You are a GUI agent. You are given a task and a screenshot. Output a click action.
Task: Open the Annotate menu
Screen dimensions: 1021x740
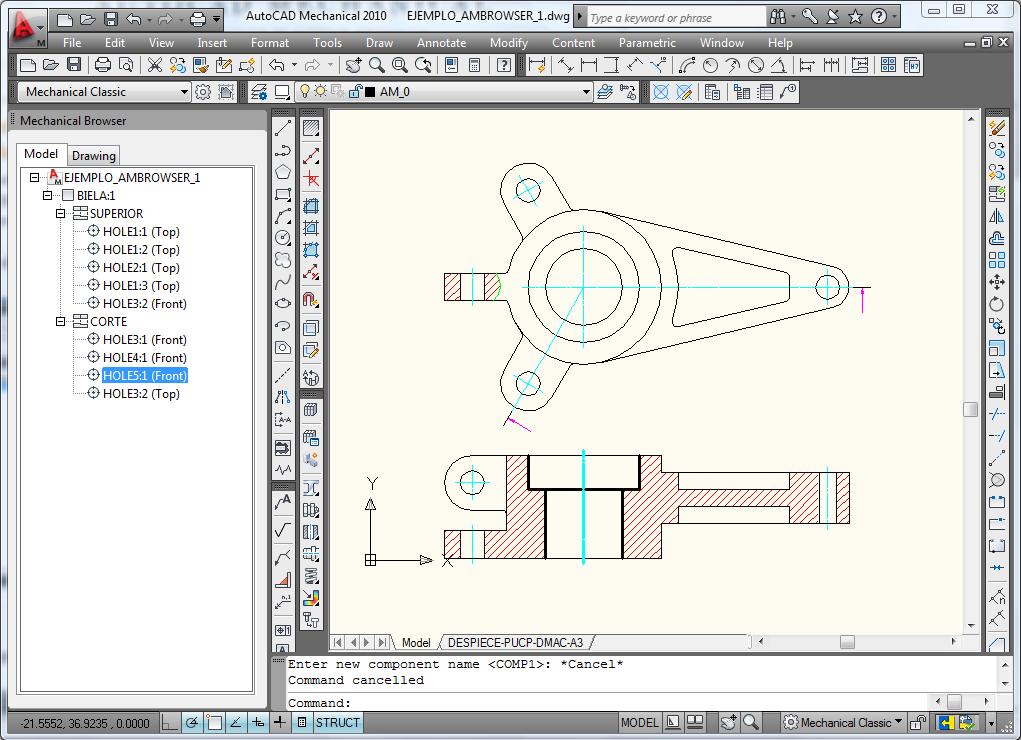(441, 43)
